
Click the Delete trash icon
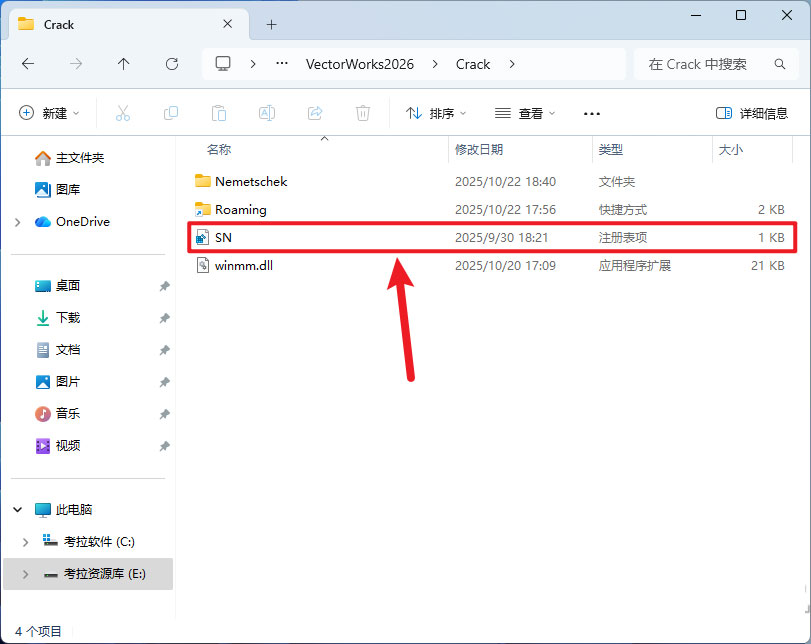tap(363, 113)
